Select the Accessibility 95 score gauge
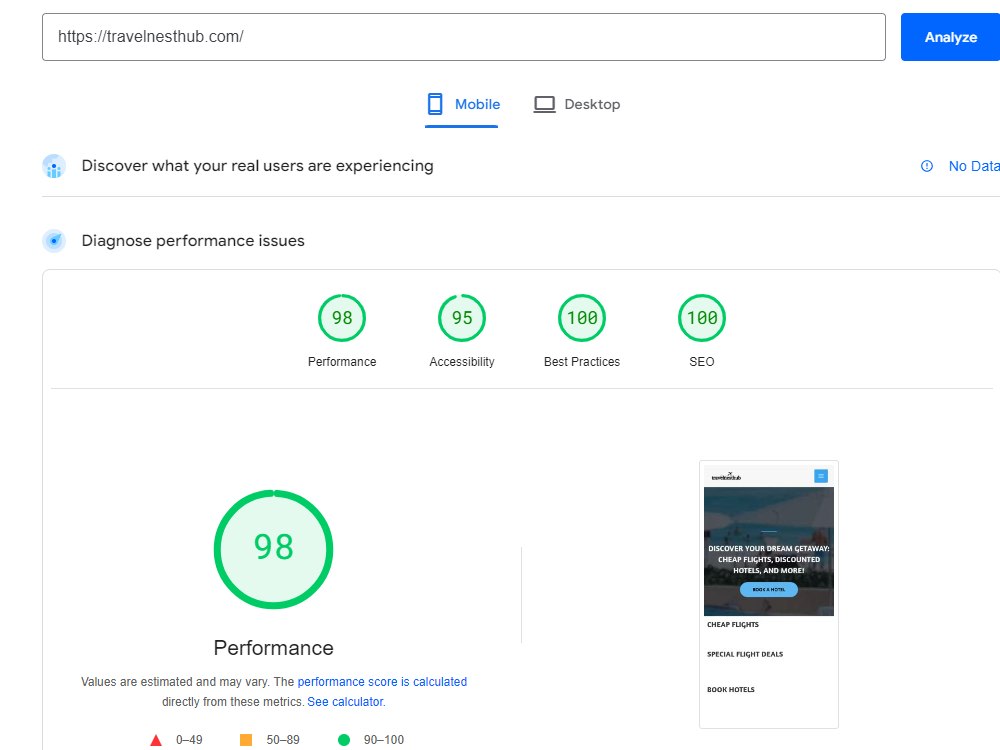The width and height of the screenshot is (1000, 750). [462, 318]
